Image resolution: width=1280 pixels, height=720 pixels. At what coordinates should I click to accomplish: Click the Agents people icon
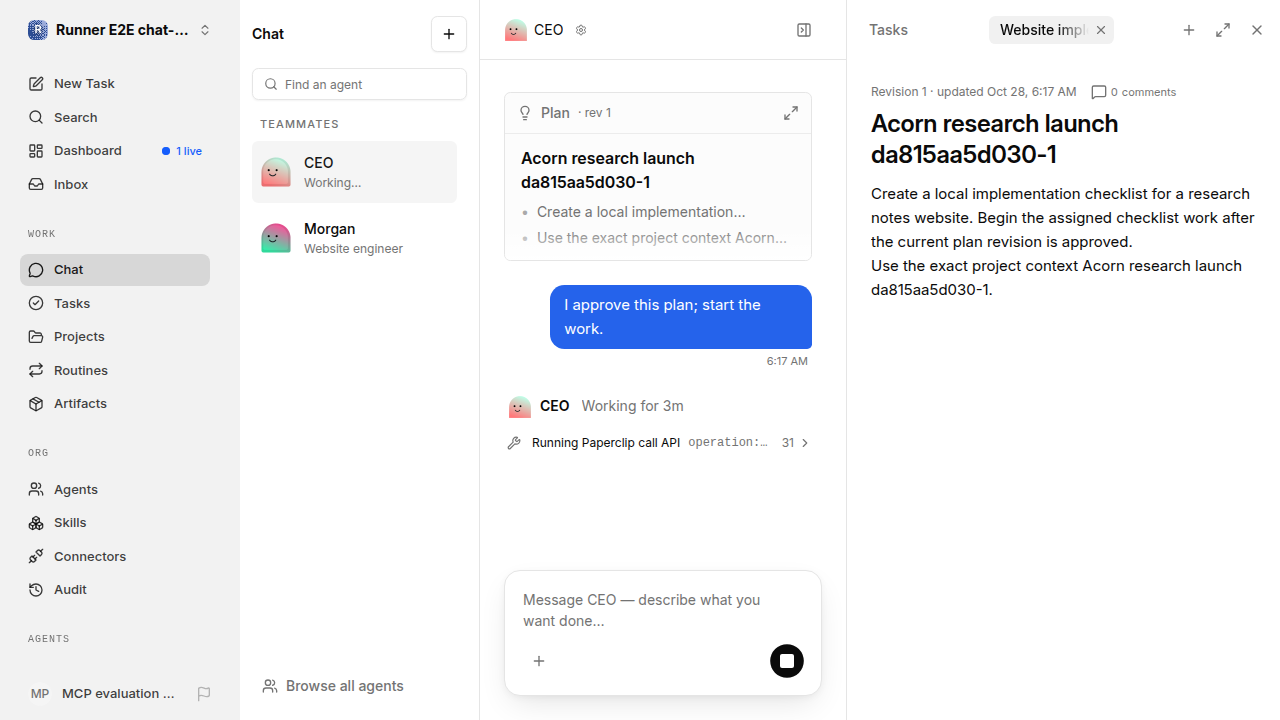click(36, 489)
